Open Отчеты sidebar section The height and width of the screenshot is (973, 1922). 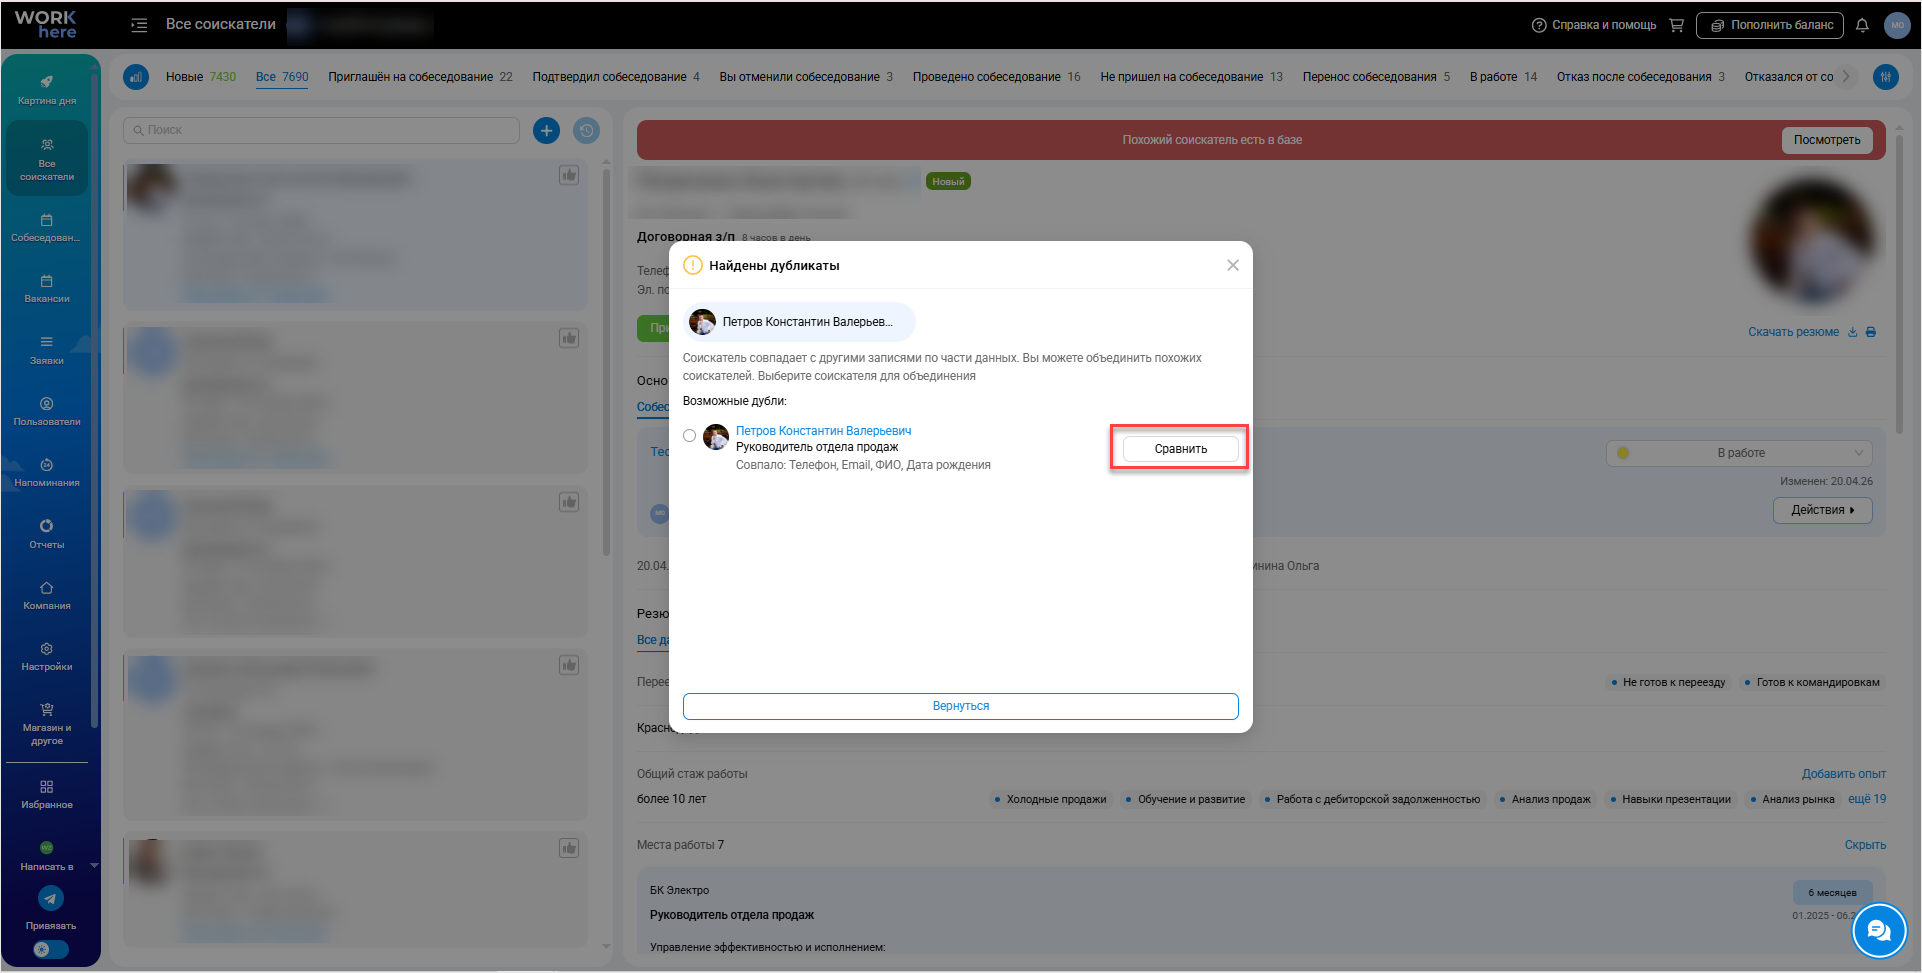(x=47, y=534)
